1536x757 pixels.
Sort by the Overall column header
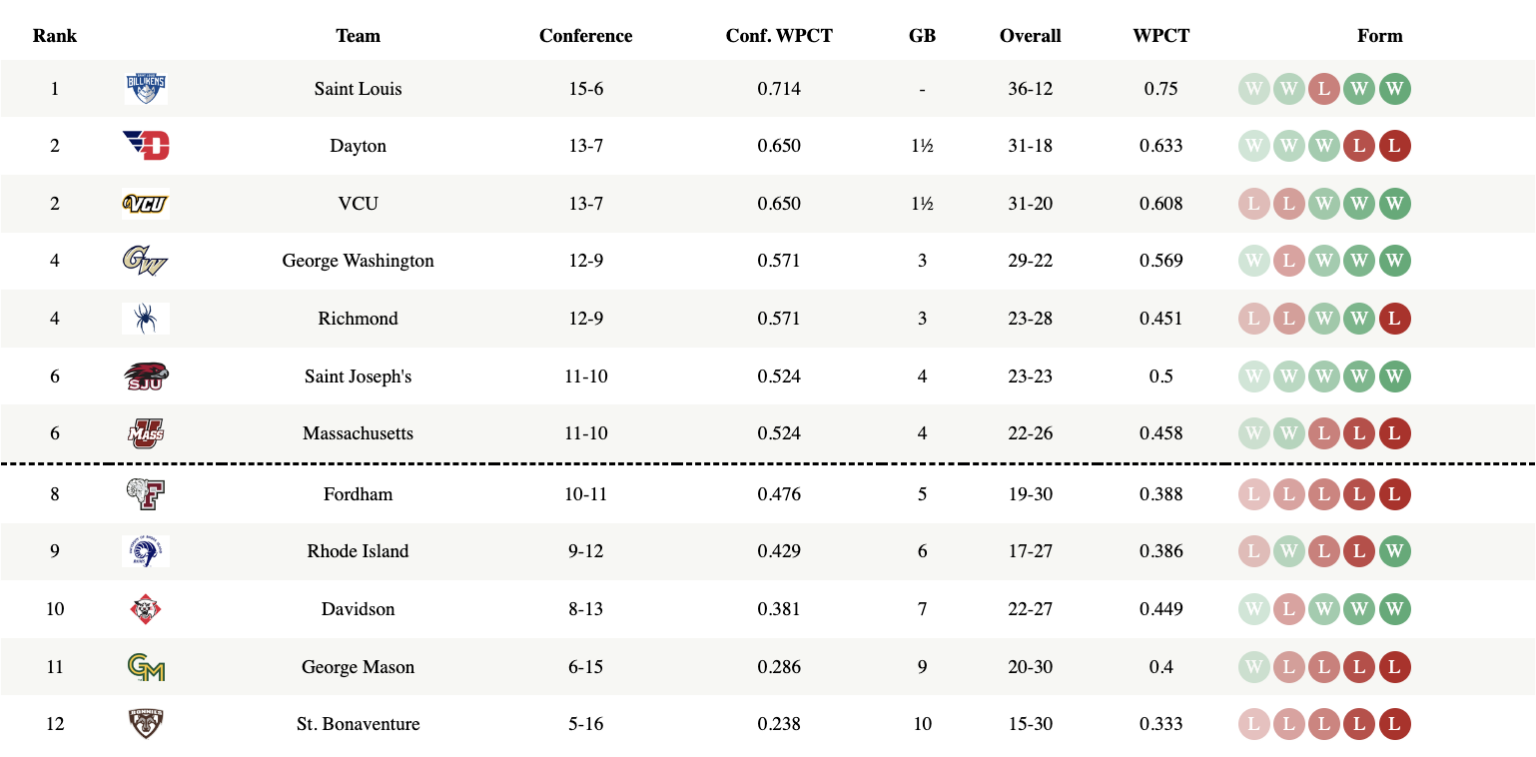(x=1030, y=36)
